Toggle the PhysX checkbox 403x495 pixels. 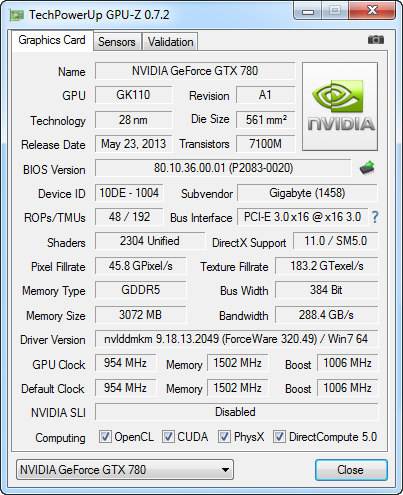point(224,437)
